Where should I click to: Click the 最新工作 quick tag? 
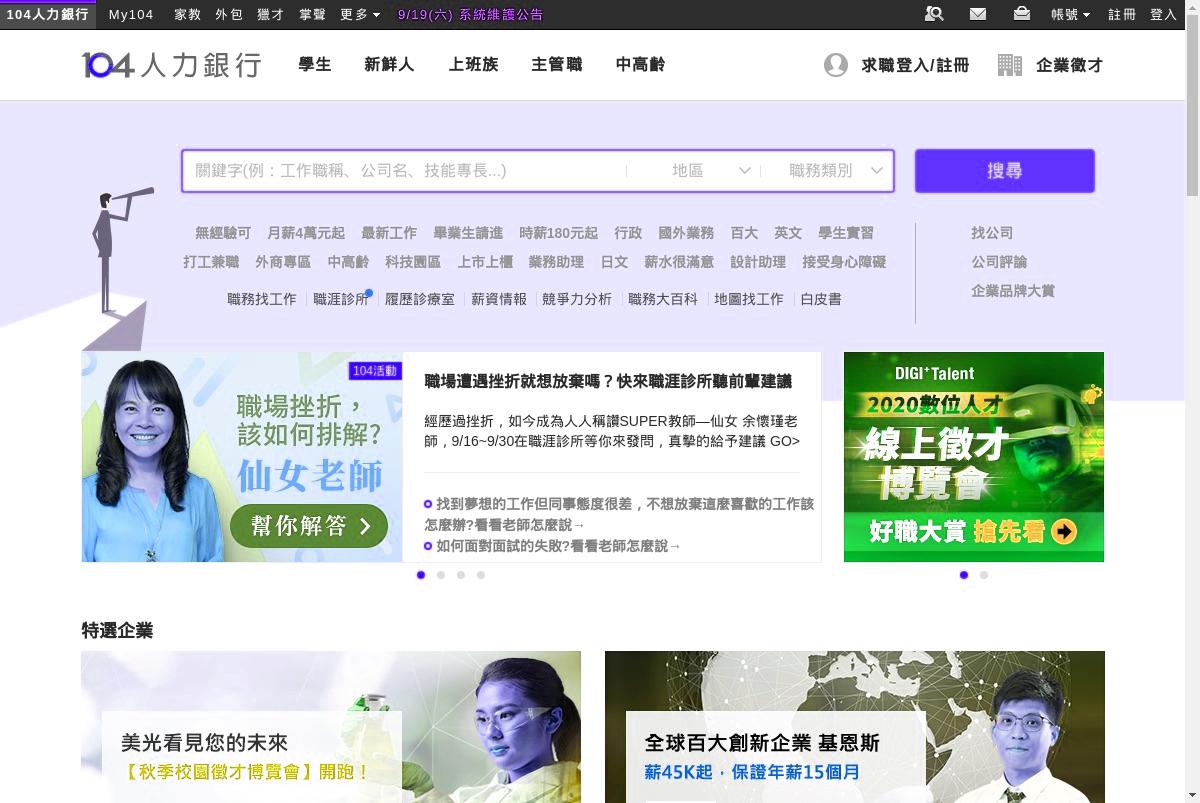click(389, 233)
